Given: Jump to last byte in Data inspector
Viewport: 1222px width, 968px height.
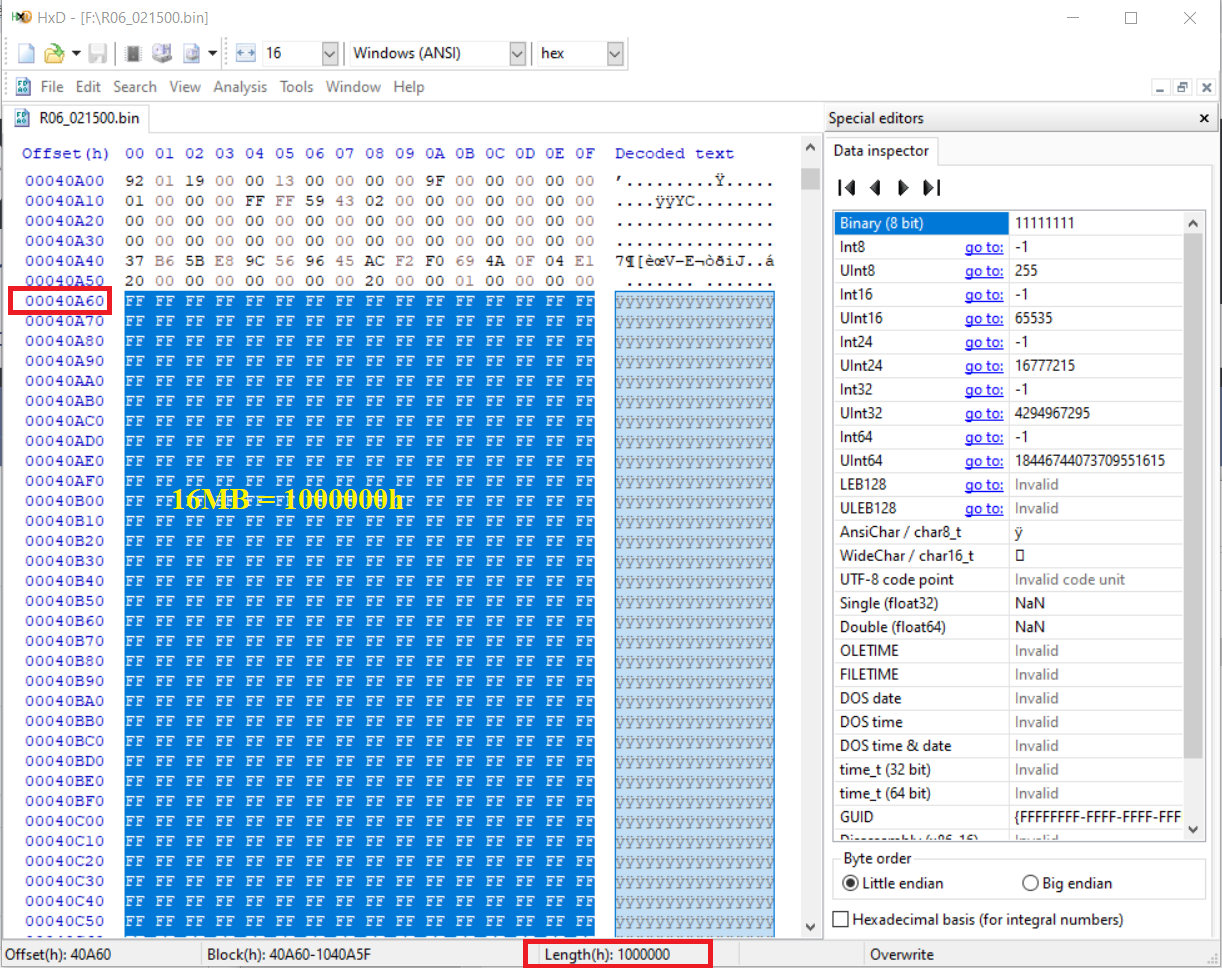Looking at the screenshot, I should [x=932, y=187].
